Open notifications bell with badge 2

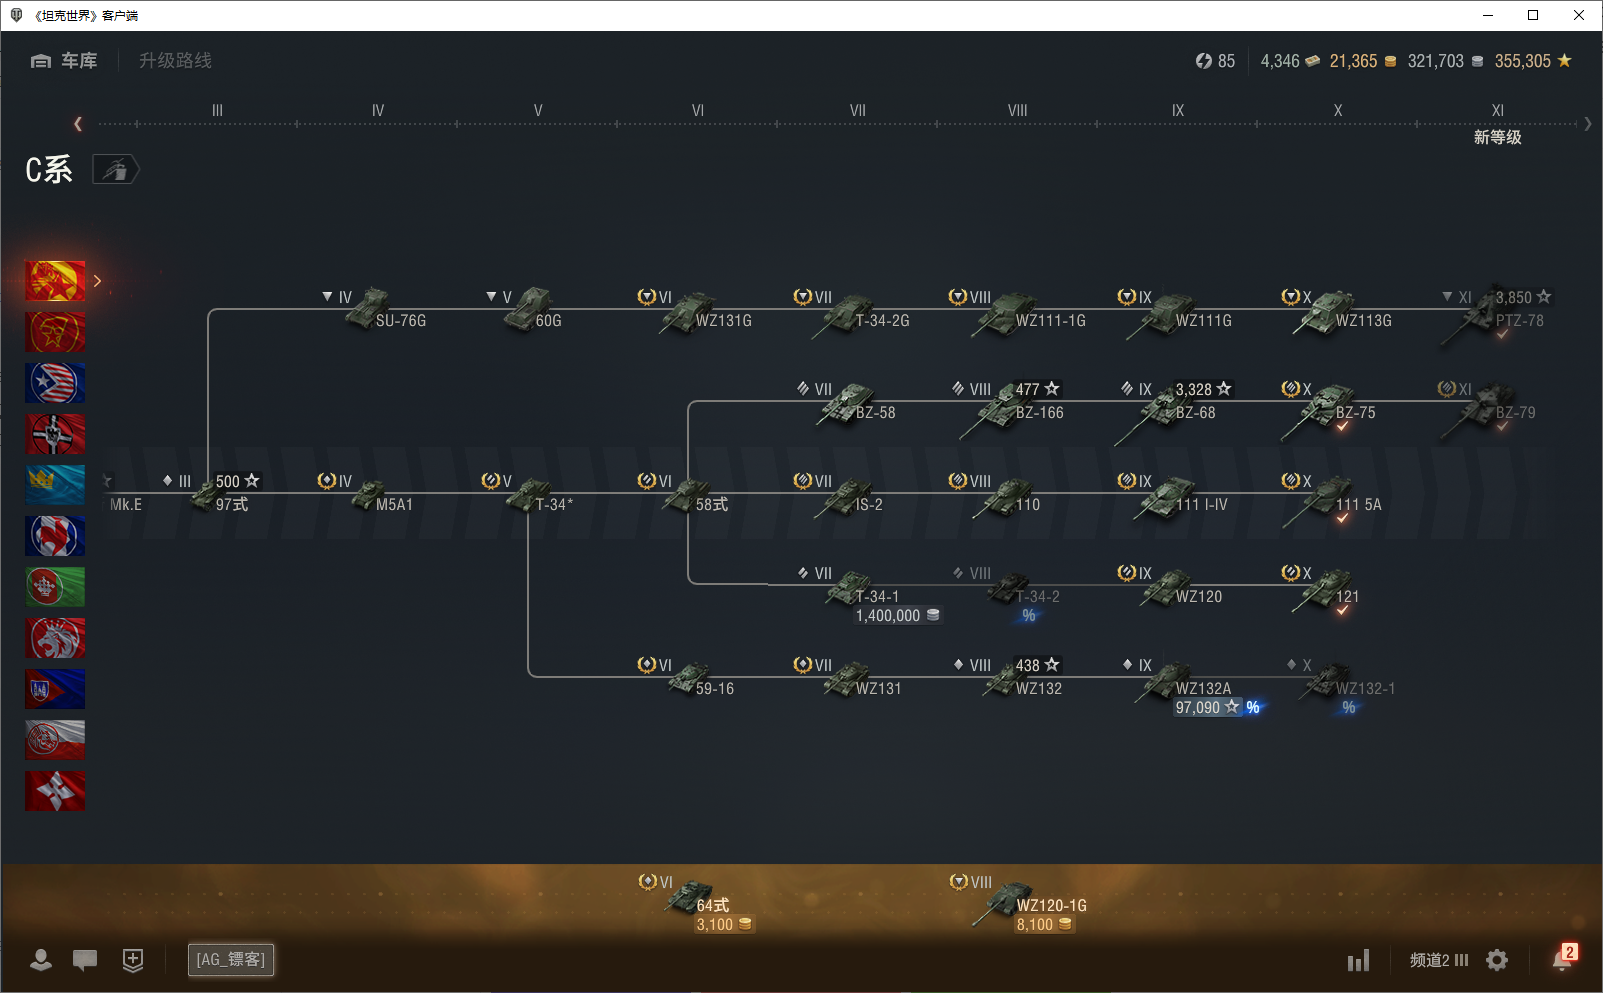[x=1562, y=958]
